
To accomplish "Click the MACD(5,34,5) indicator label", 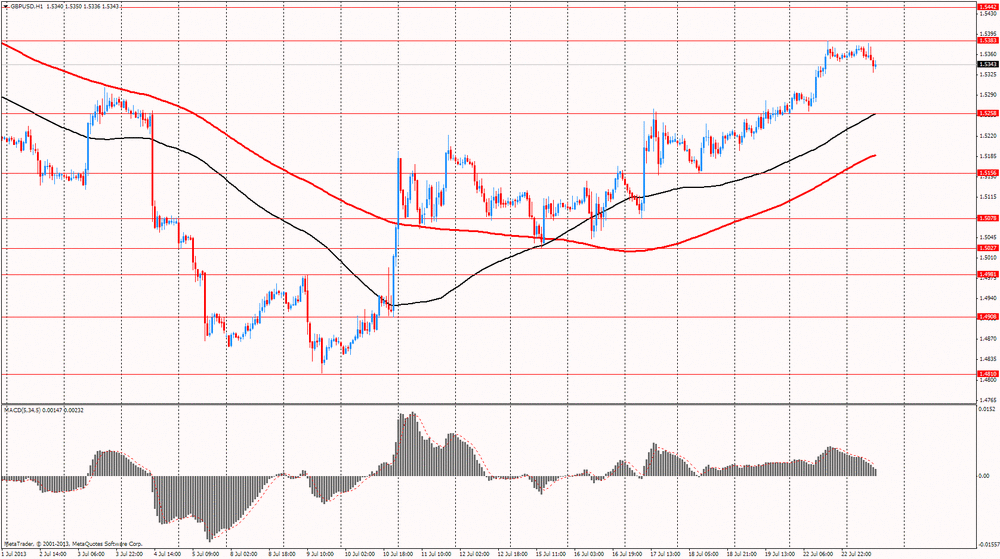I will click(24, 410).
